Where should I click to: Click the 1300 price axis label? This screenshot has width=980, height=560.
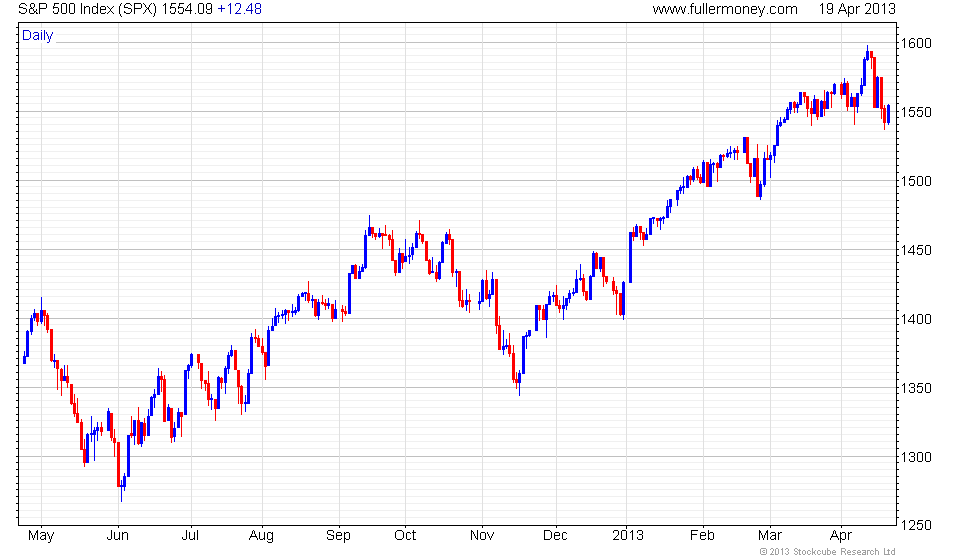click(x=916, y=457)
